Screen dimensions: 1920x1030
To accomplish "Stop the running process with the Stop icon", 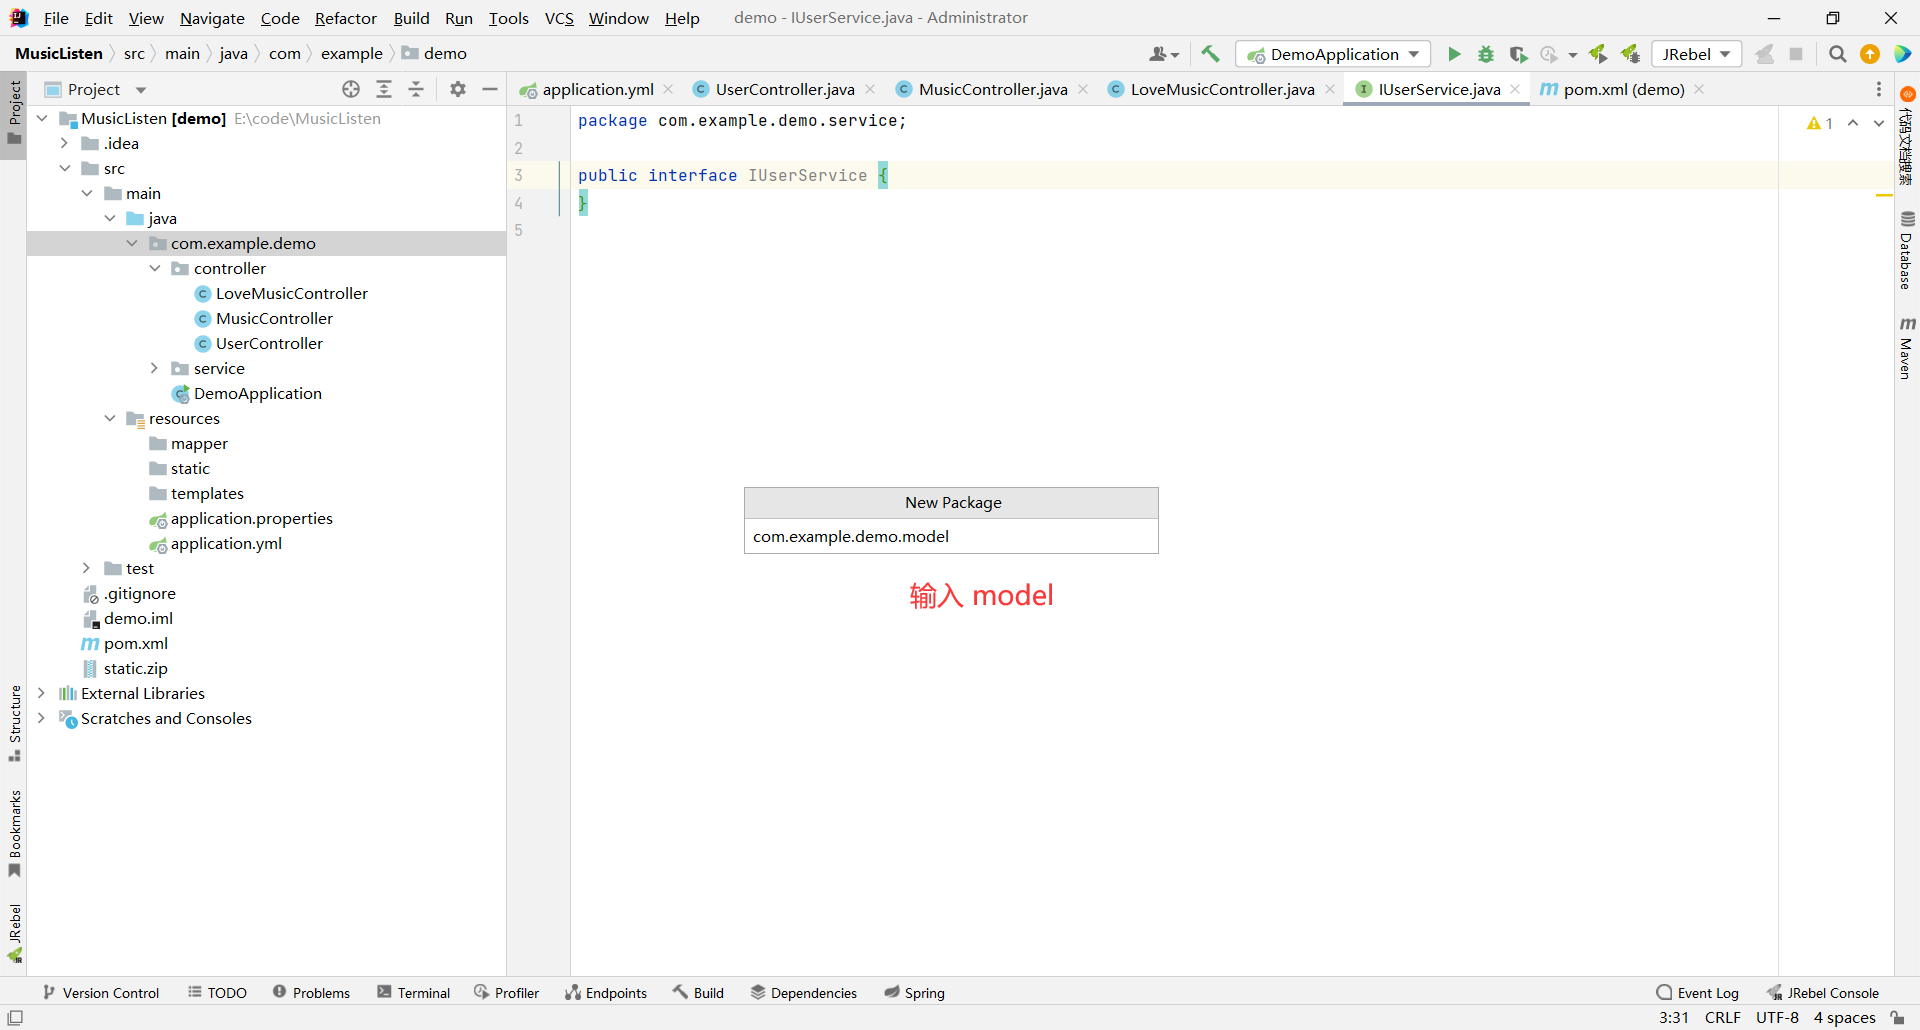I will point(1796,54).
